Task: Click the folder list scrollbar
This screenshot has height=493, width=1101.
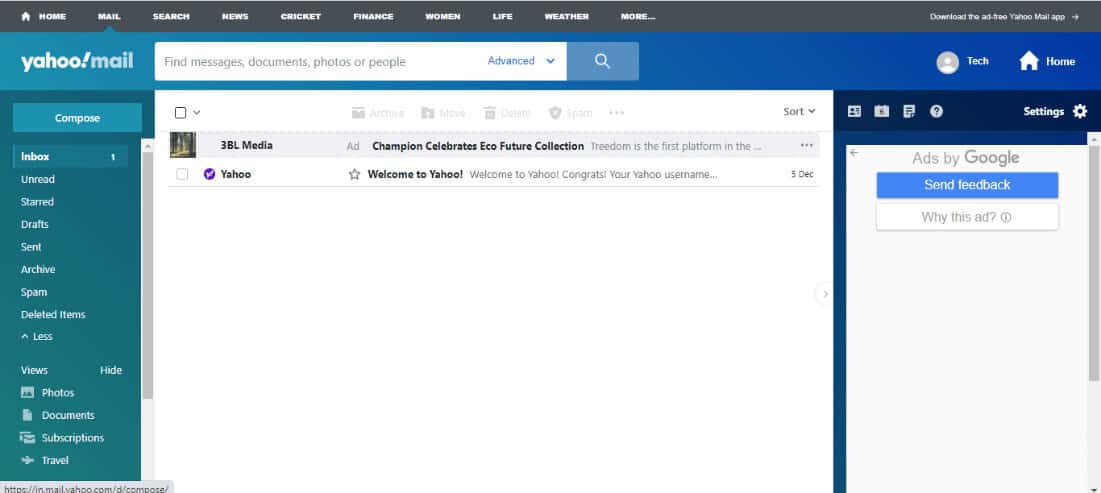Action: point(147,275)
